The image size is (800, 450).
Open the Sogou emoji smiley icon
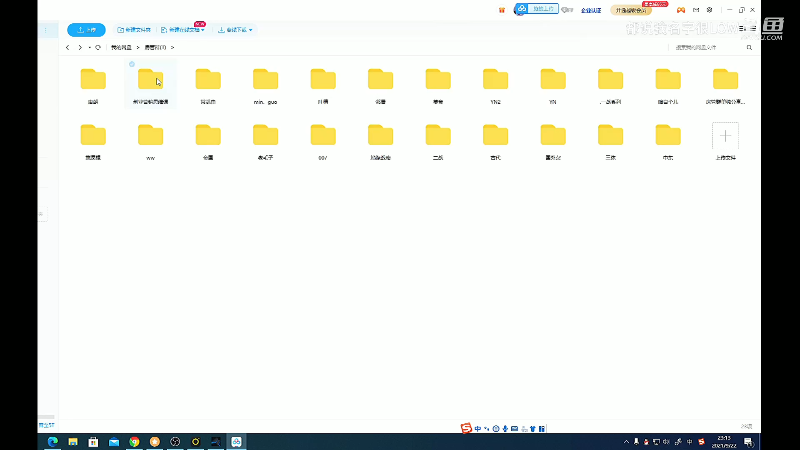pyautogui.click(x=496, y=429)
